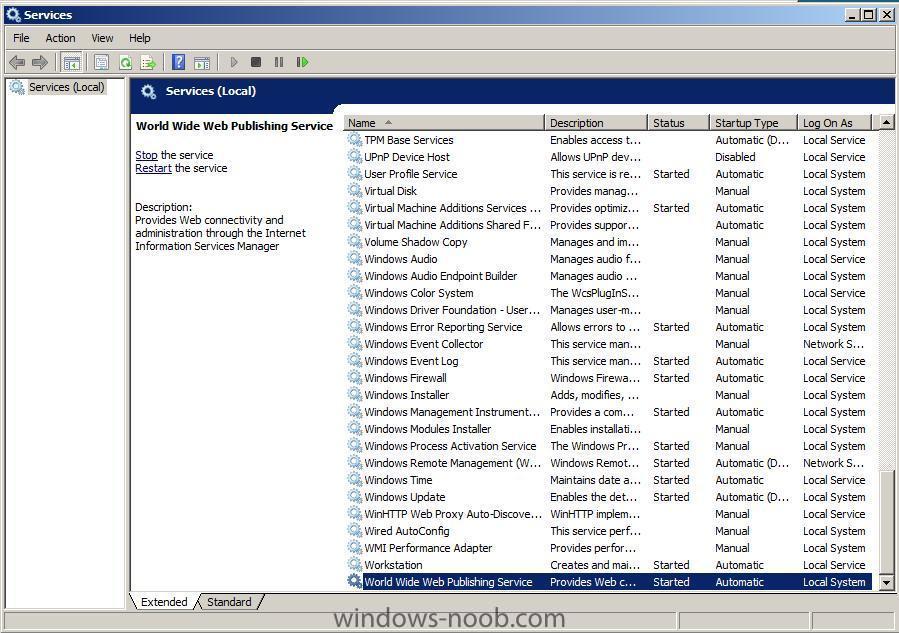Click the Forward arrow toolbar icon
This screenshot has height=633, width=899.
click(x=40, y=62)
